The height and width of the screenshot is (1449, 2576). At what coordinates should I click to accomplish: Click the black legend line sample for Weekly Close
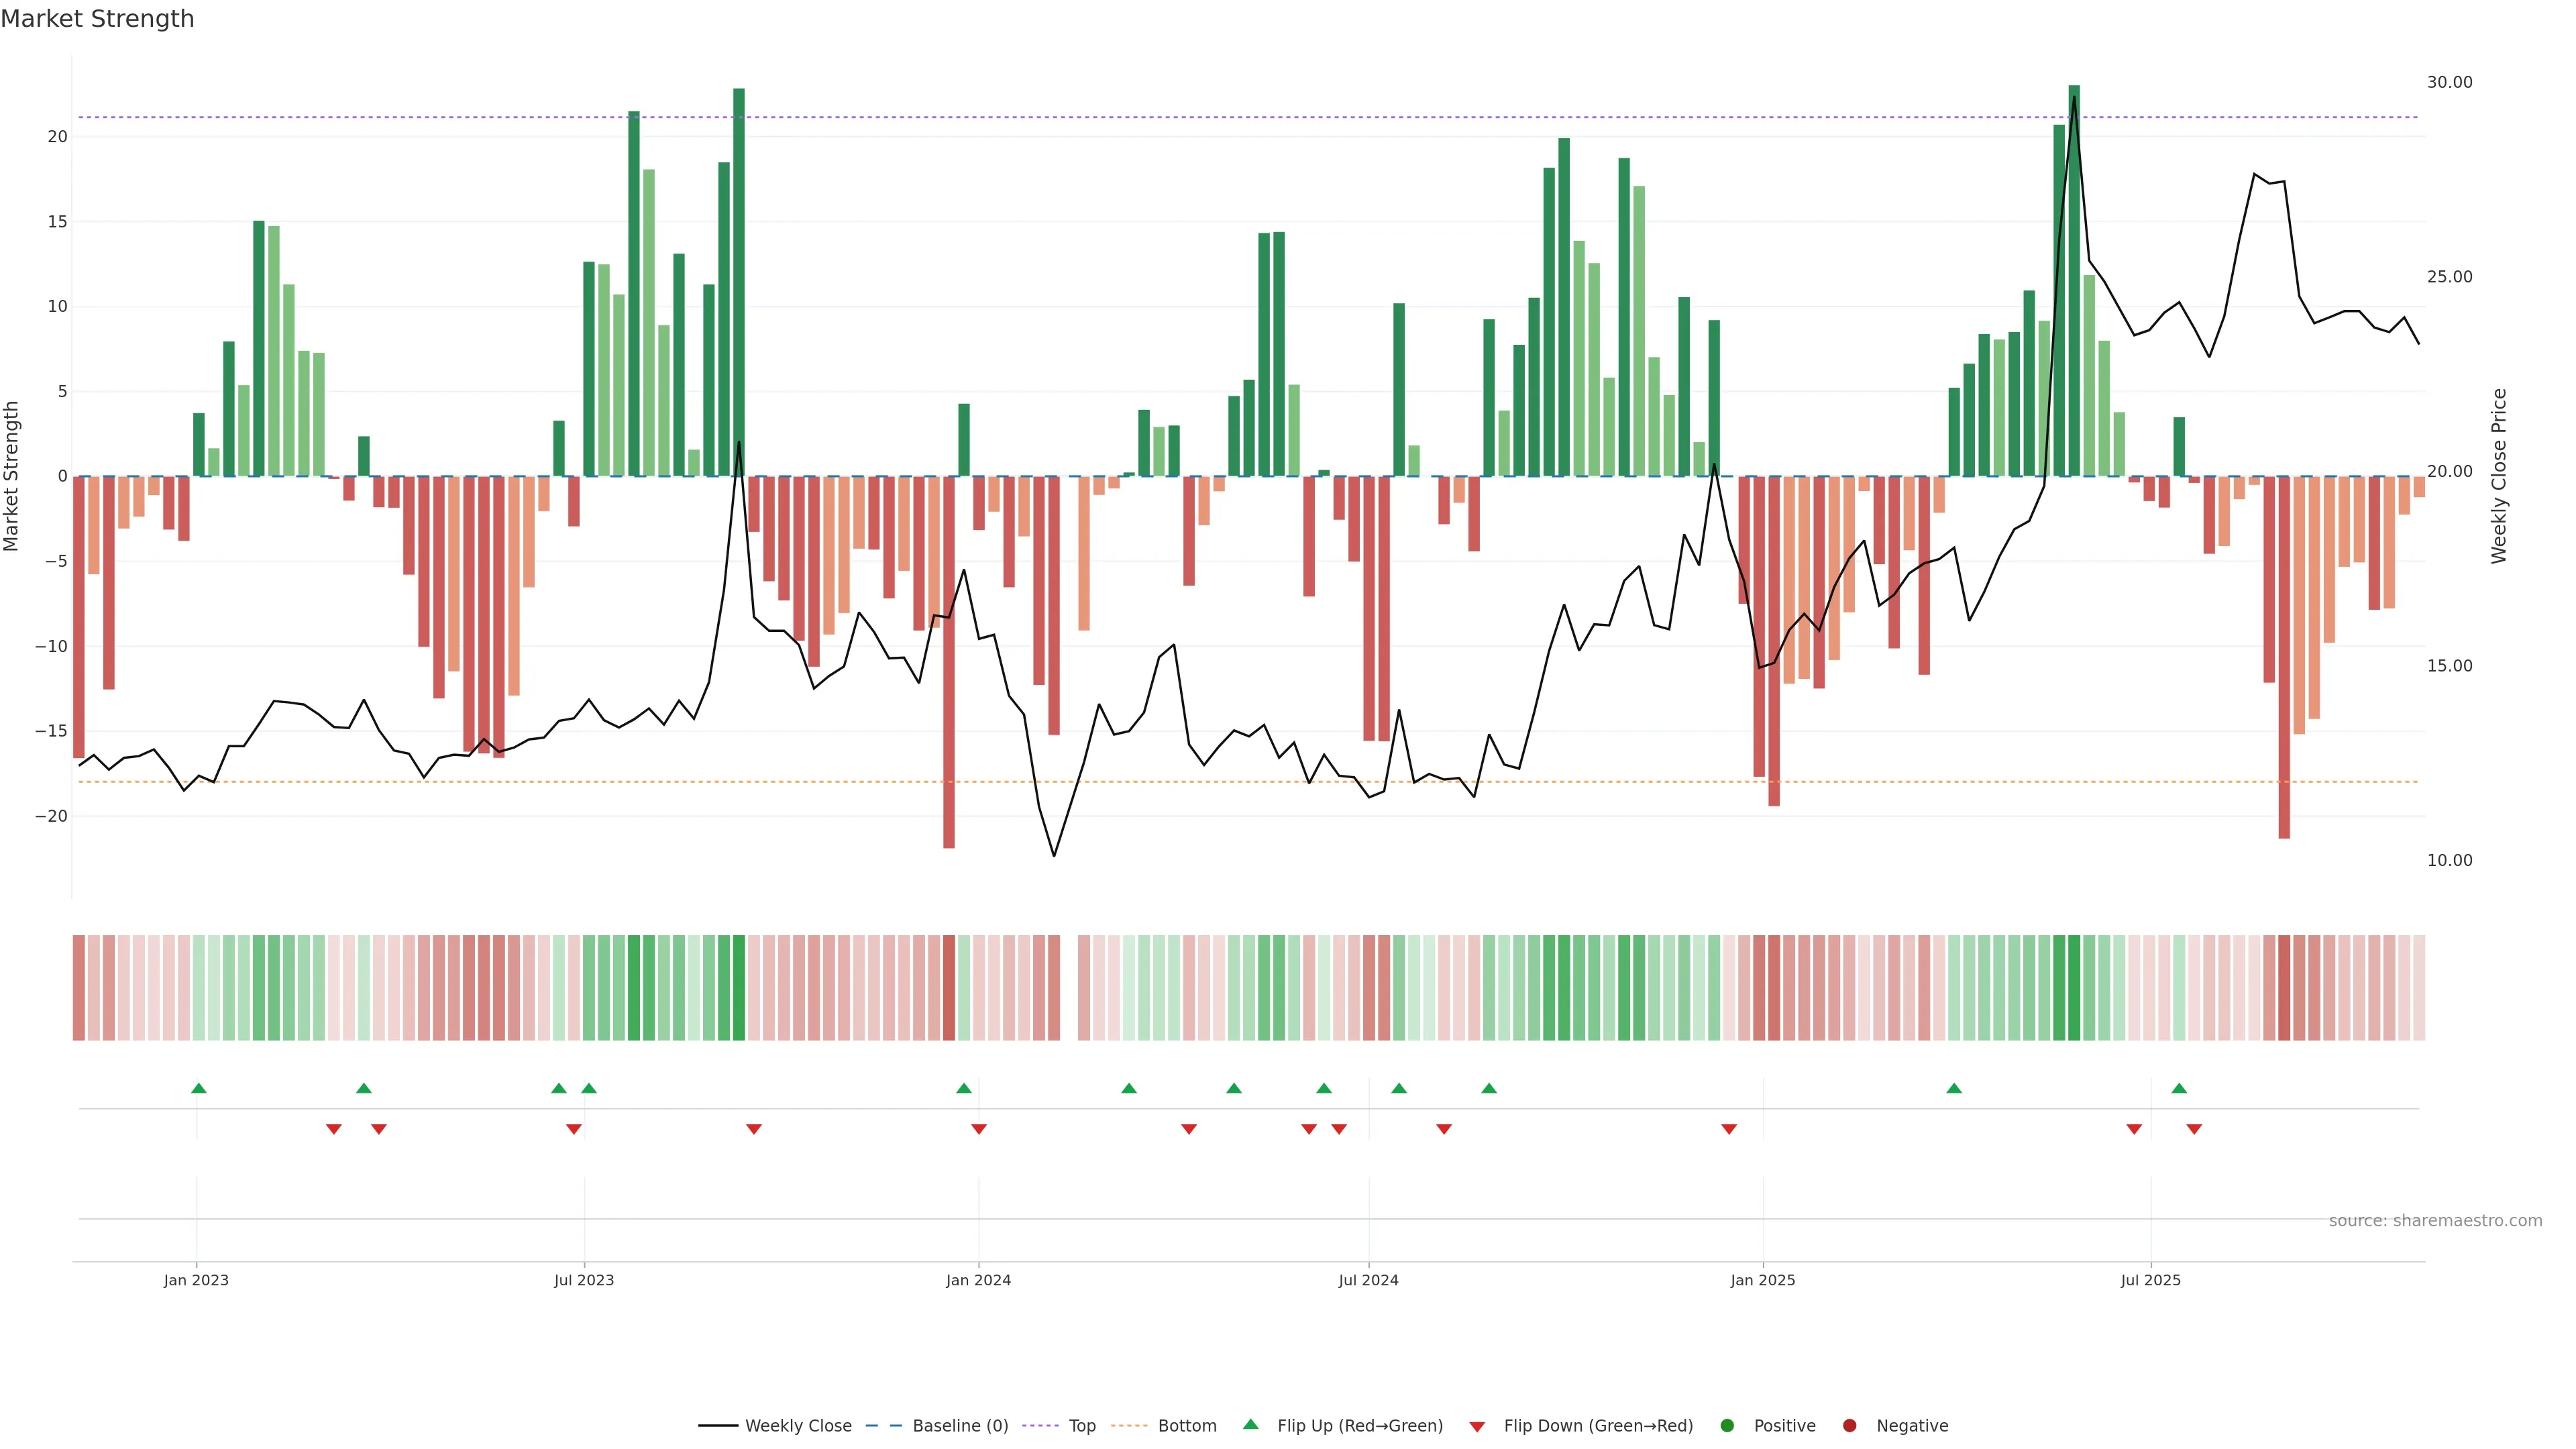pyautogui.click(x=718, y=1426)
